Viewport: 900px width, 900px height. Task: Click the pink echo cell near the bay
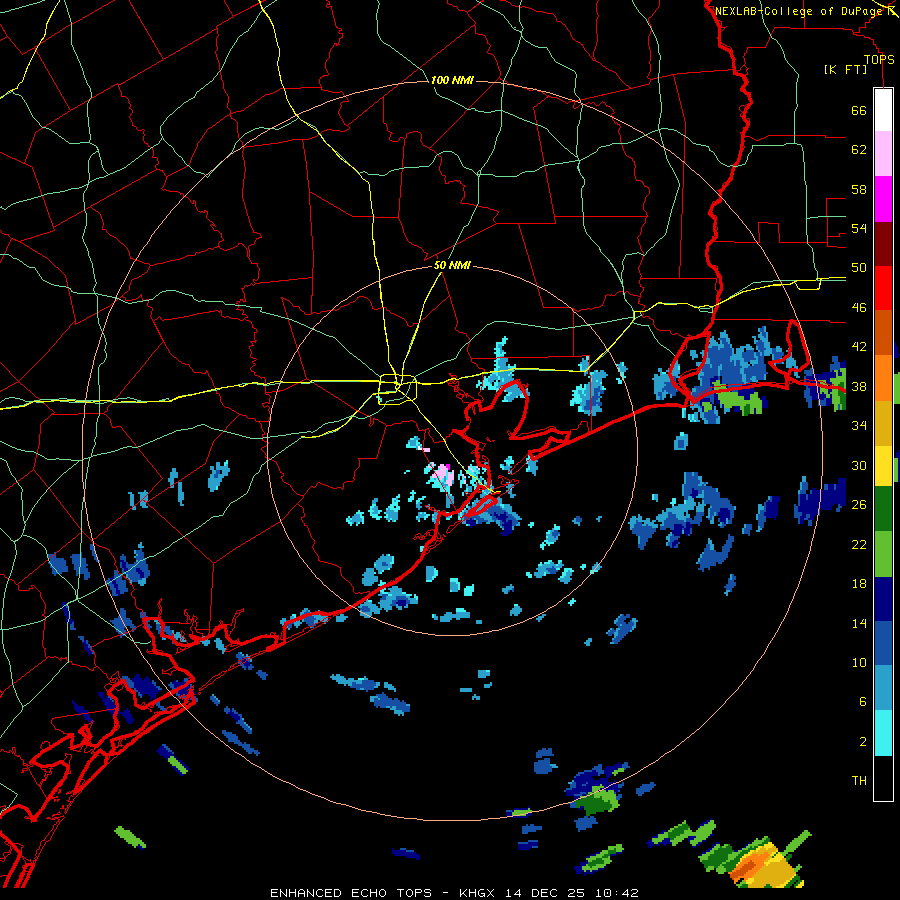click(443, 474)
